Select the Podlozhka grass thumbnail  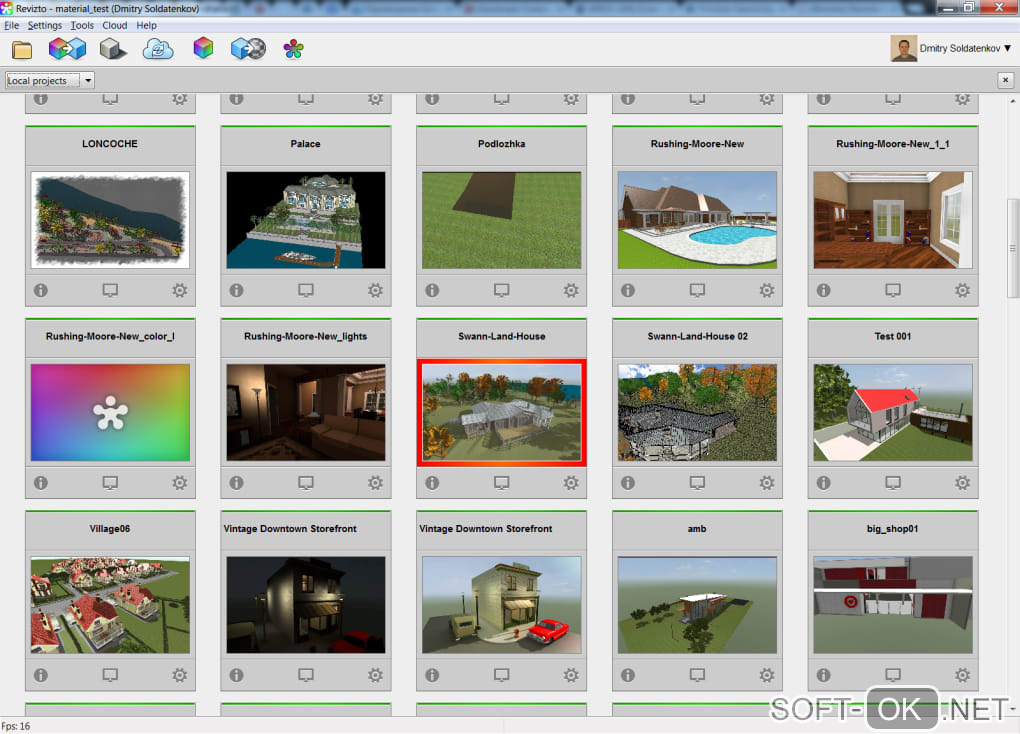502,220
